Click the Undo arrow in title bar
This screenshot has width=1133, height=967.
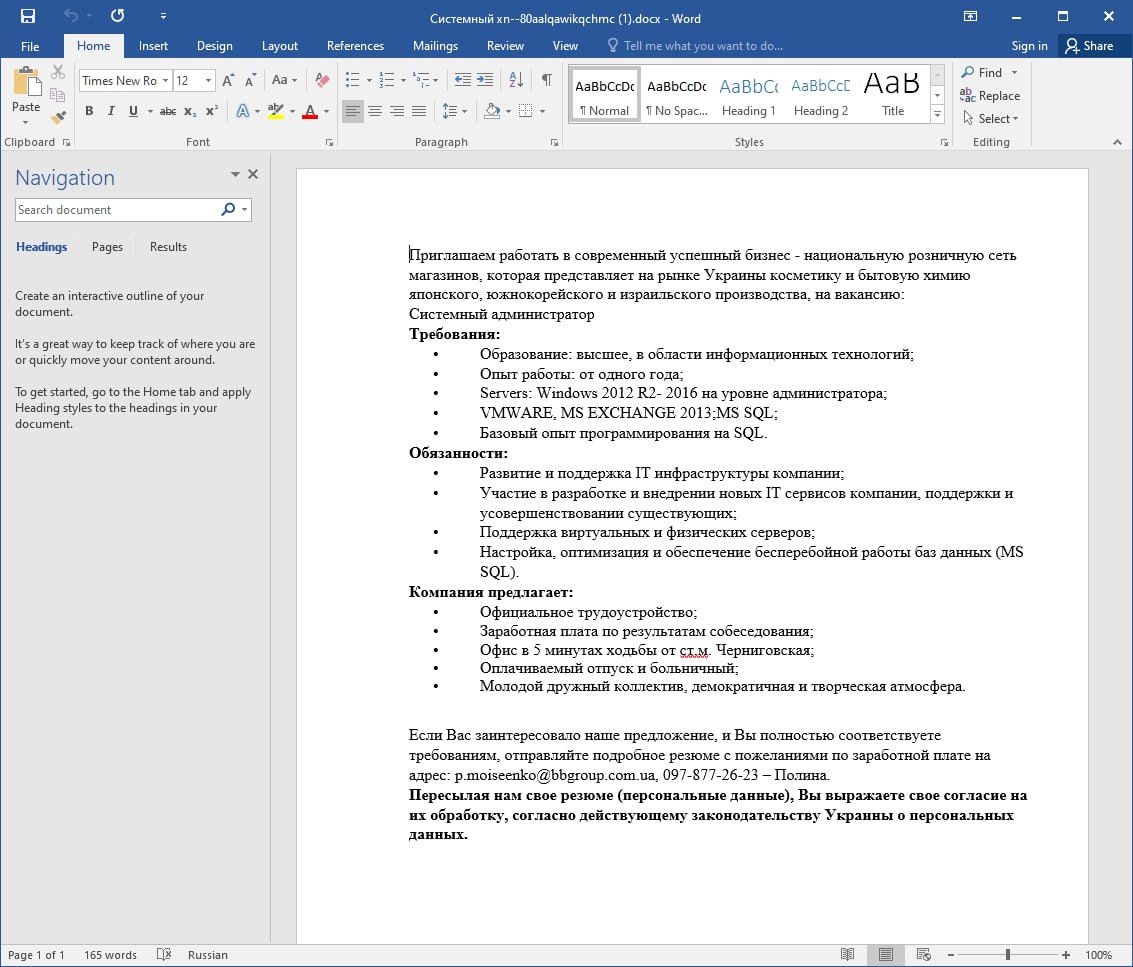[70, 15]
